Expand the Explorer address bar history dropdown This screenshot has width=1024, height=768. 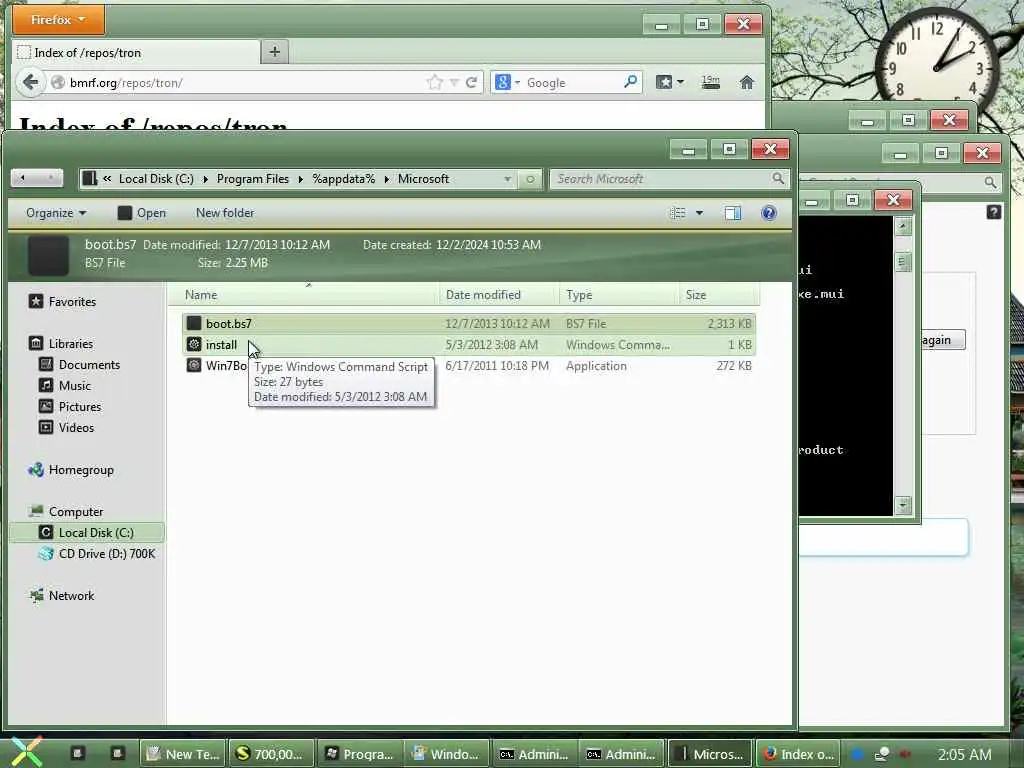pyautogui.click(x=507, y=179)
